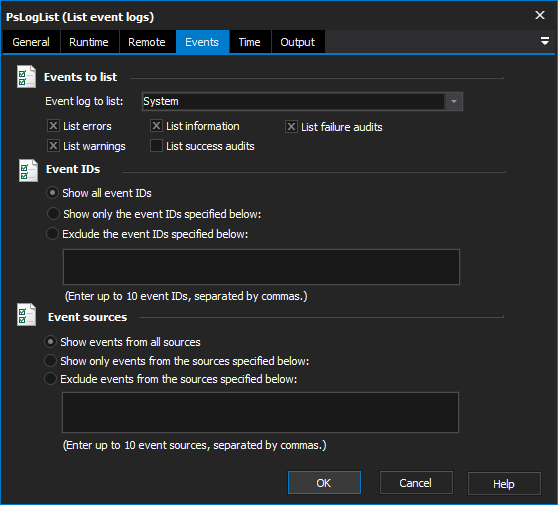Open the tab overflow menu icon
Screen dimensions: 558x505
(544, 41)
